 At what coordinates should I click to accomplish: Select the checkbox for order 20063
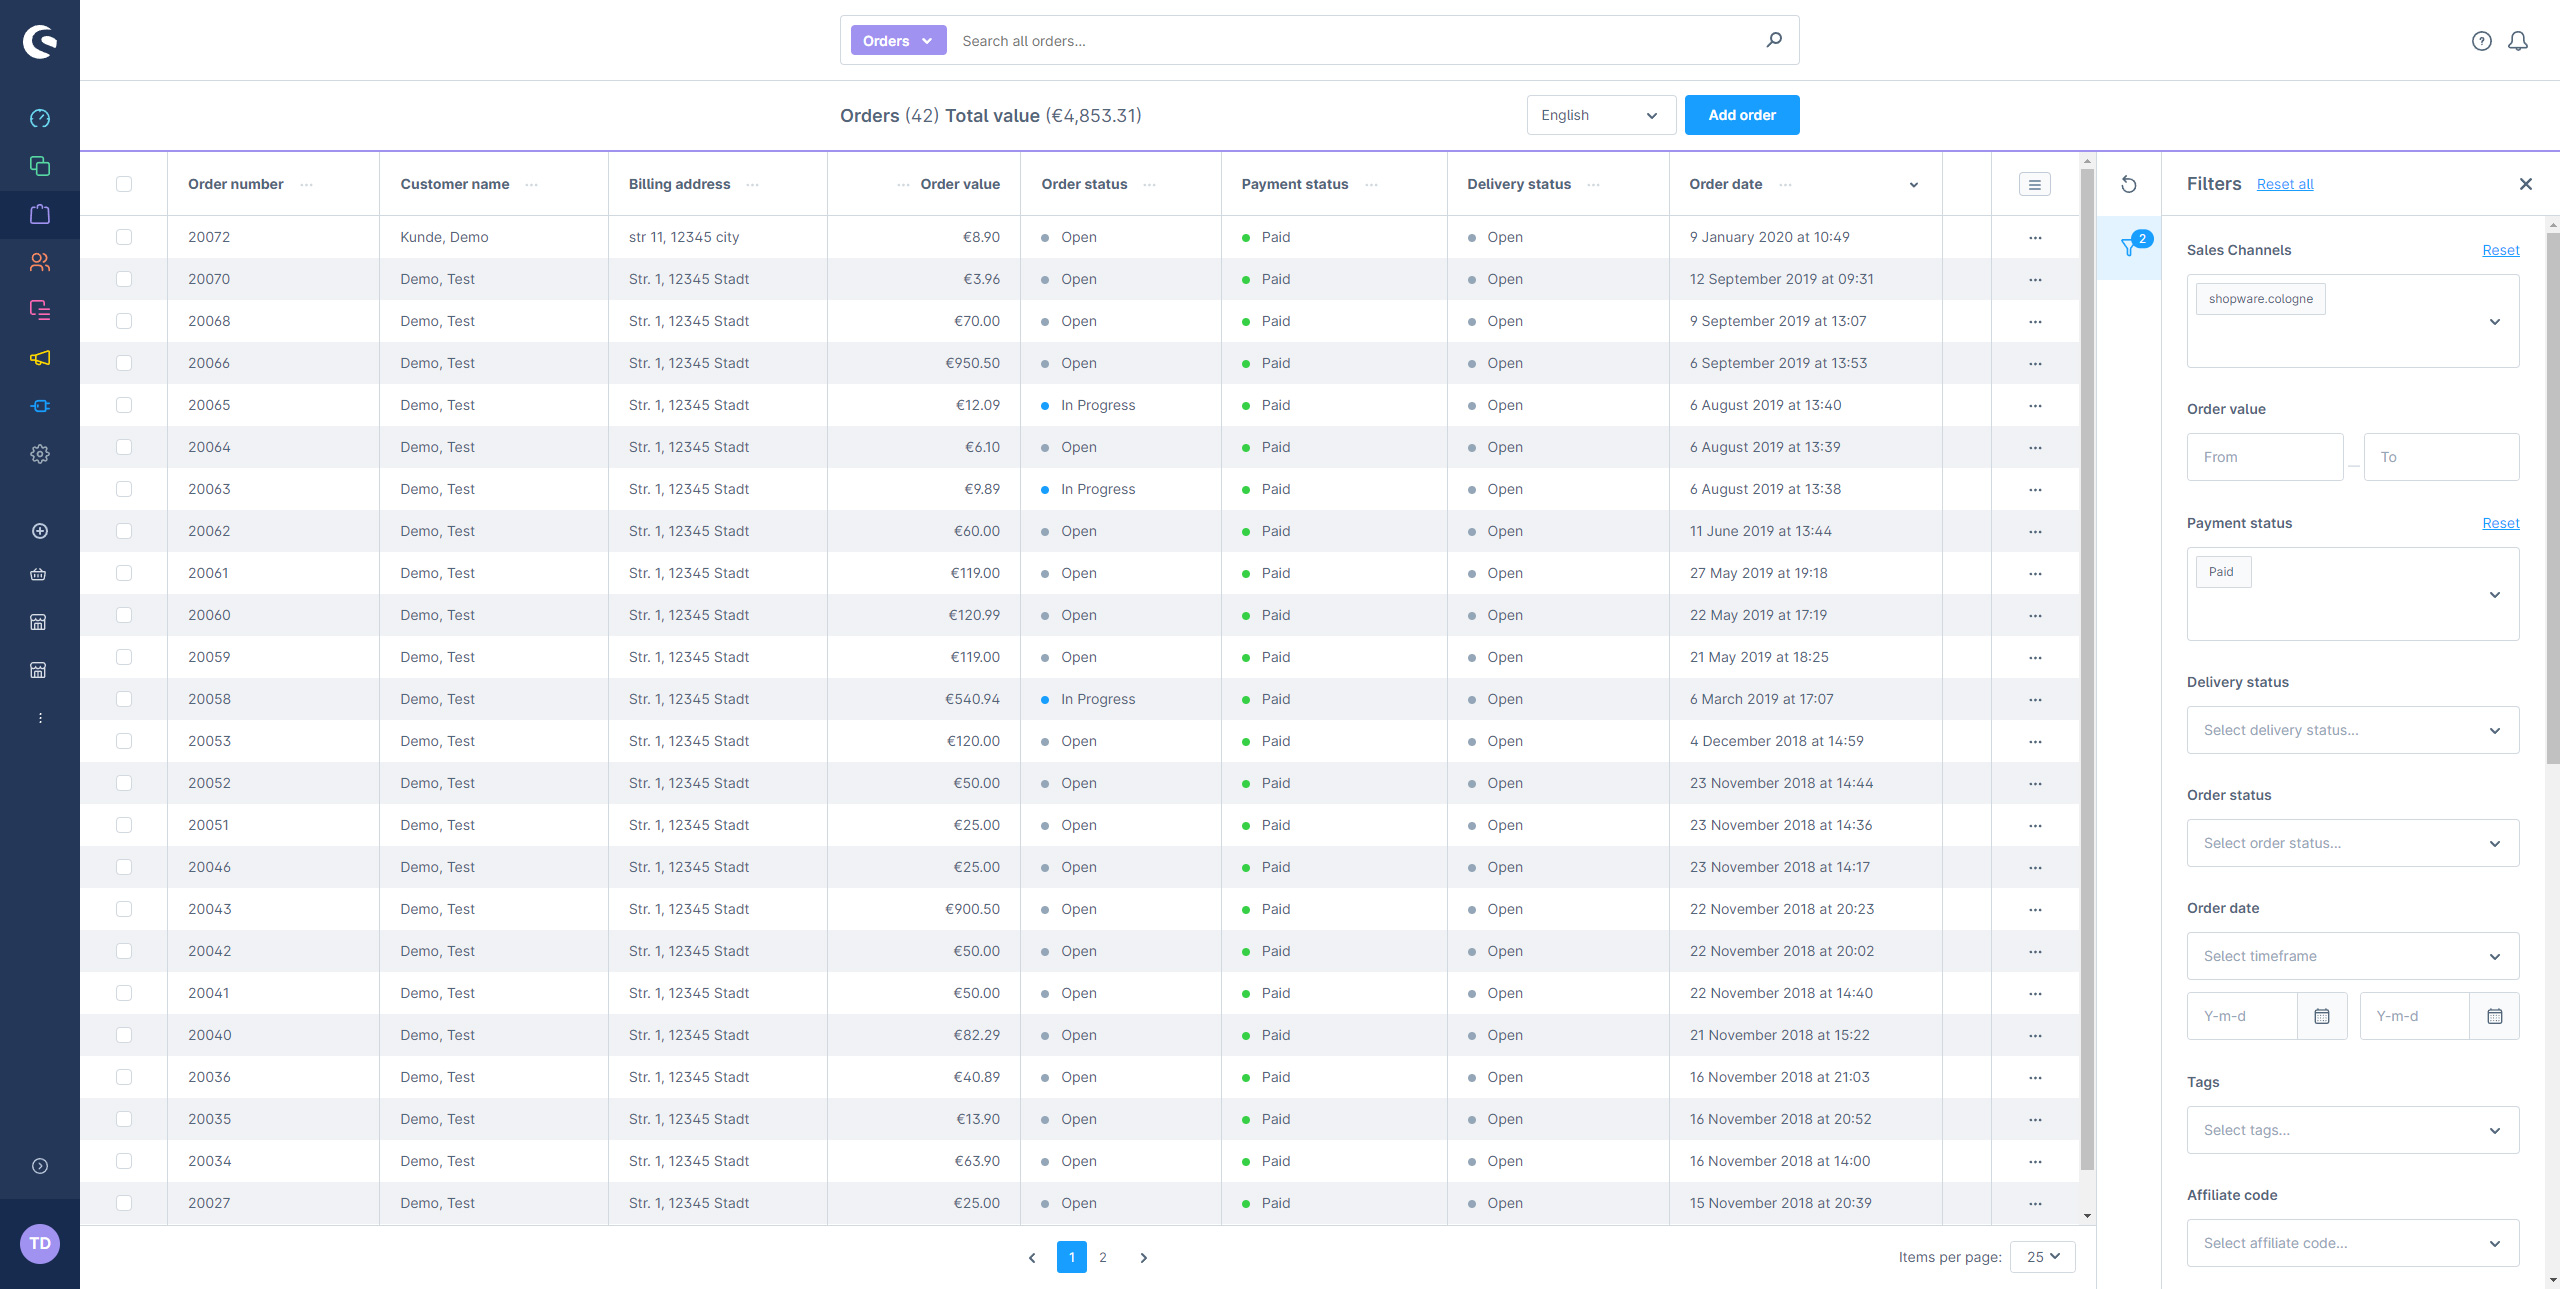coord(124,489)
